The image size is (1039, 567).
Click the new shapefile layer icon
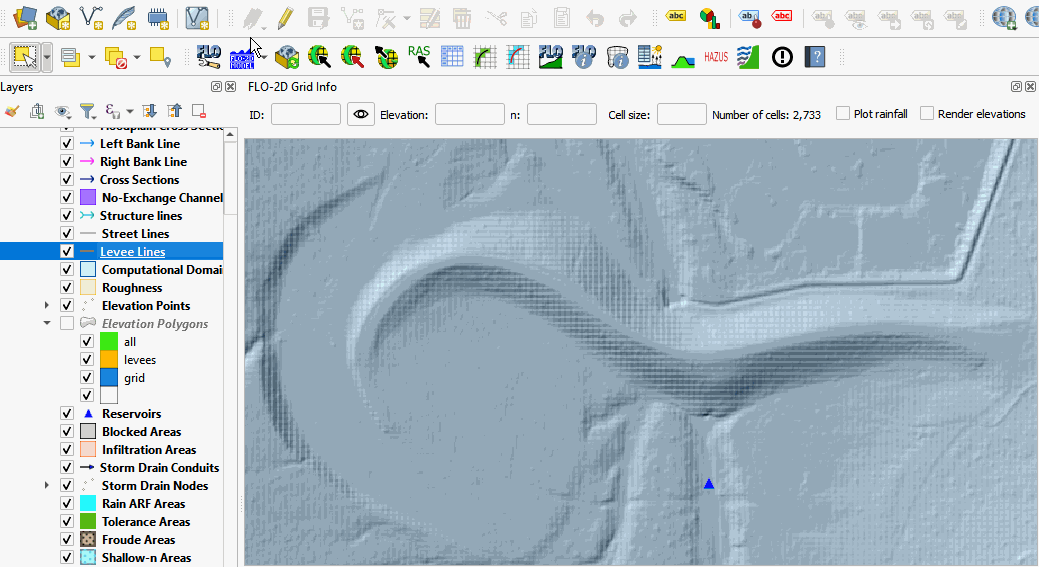[x=92, y=18]
